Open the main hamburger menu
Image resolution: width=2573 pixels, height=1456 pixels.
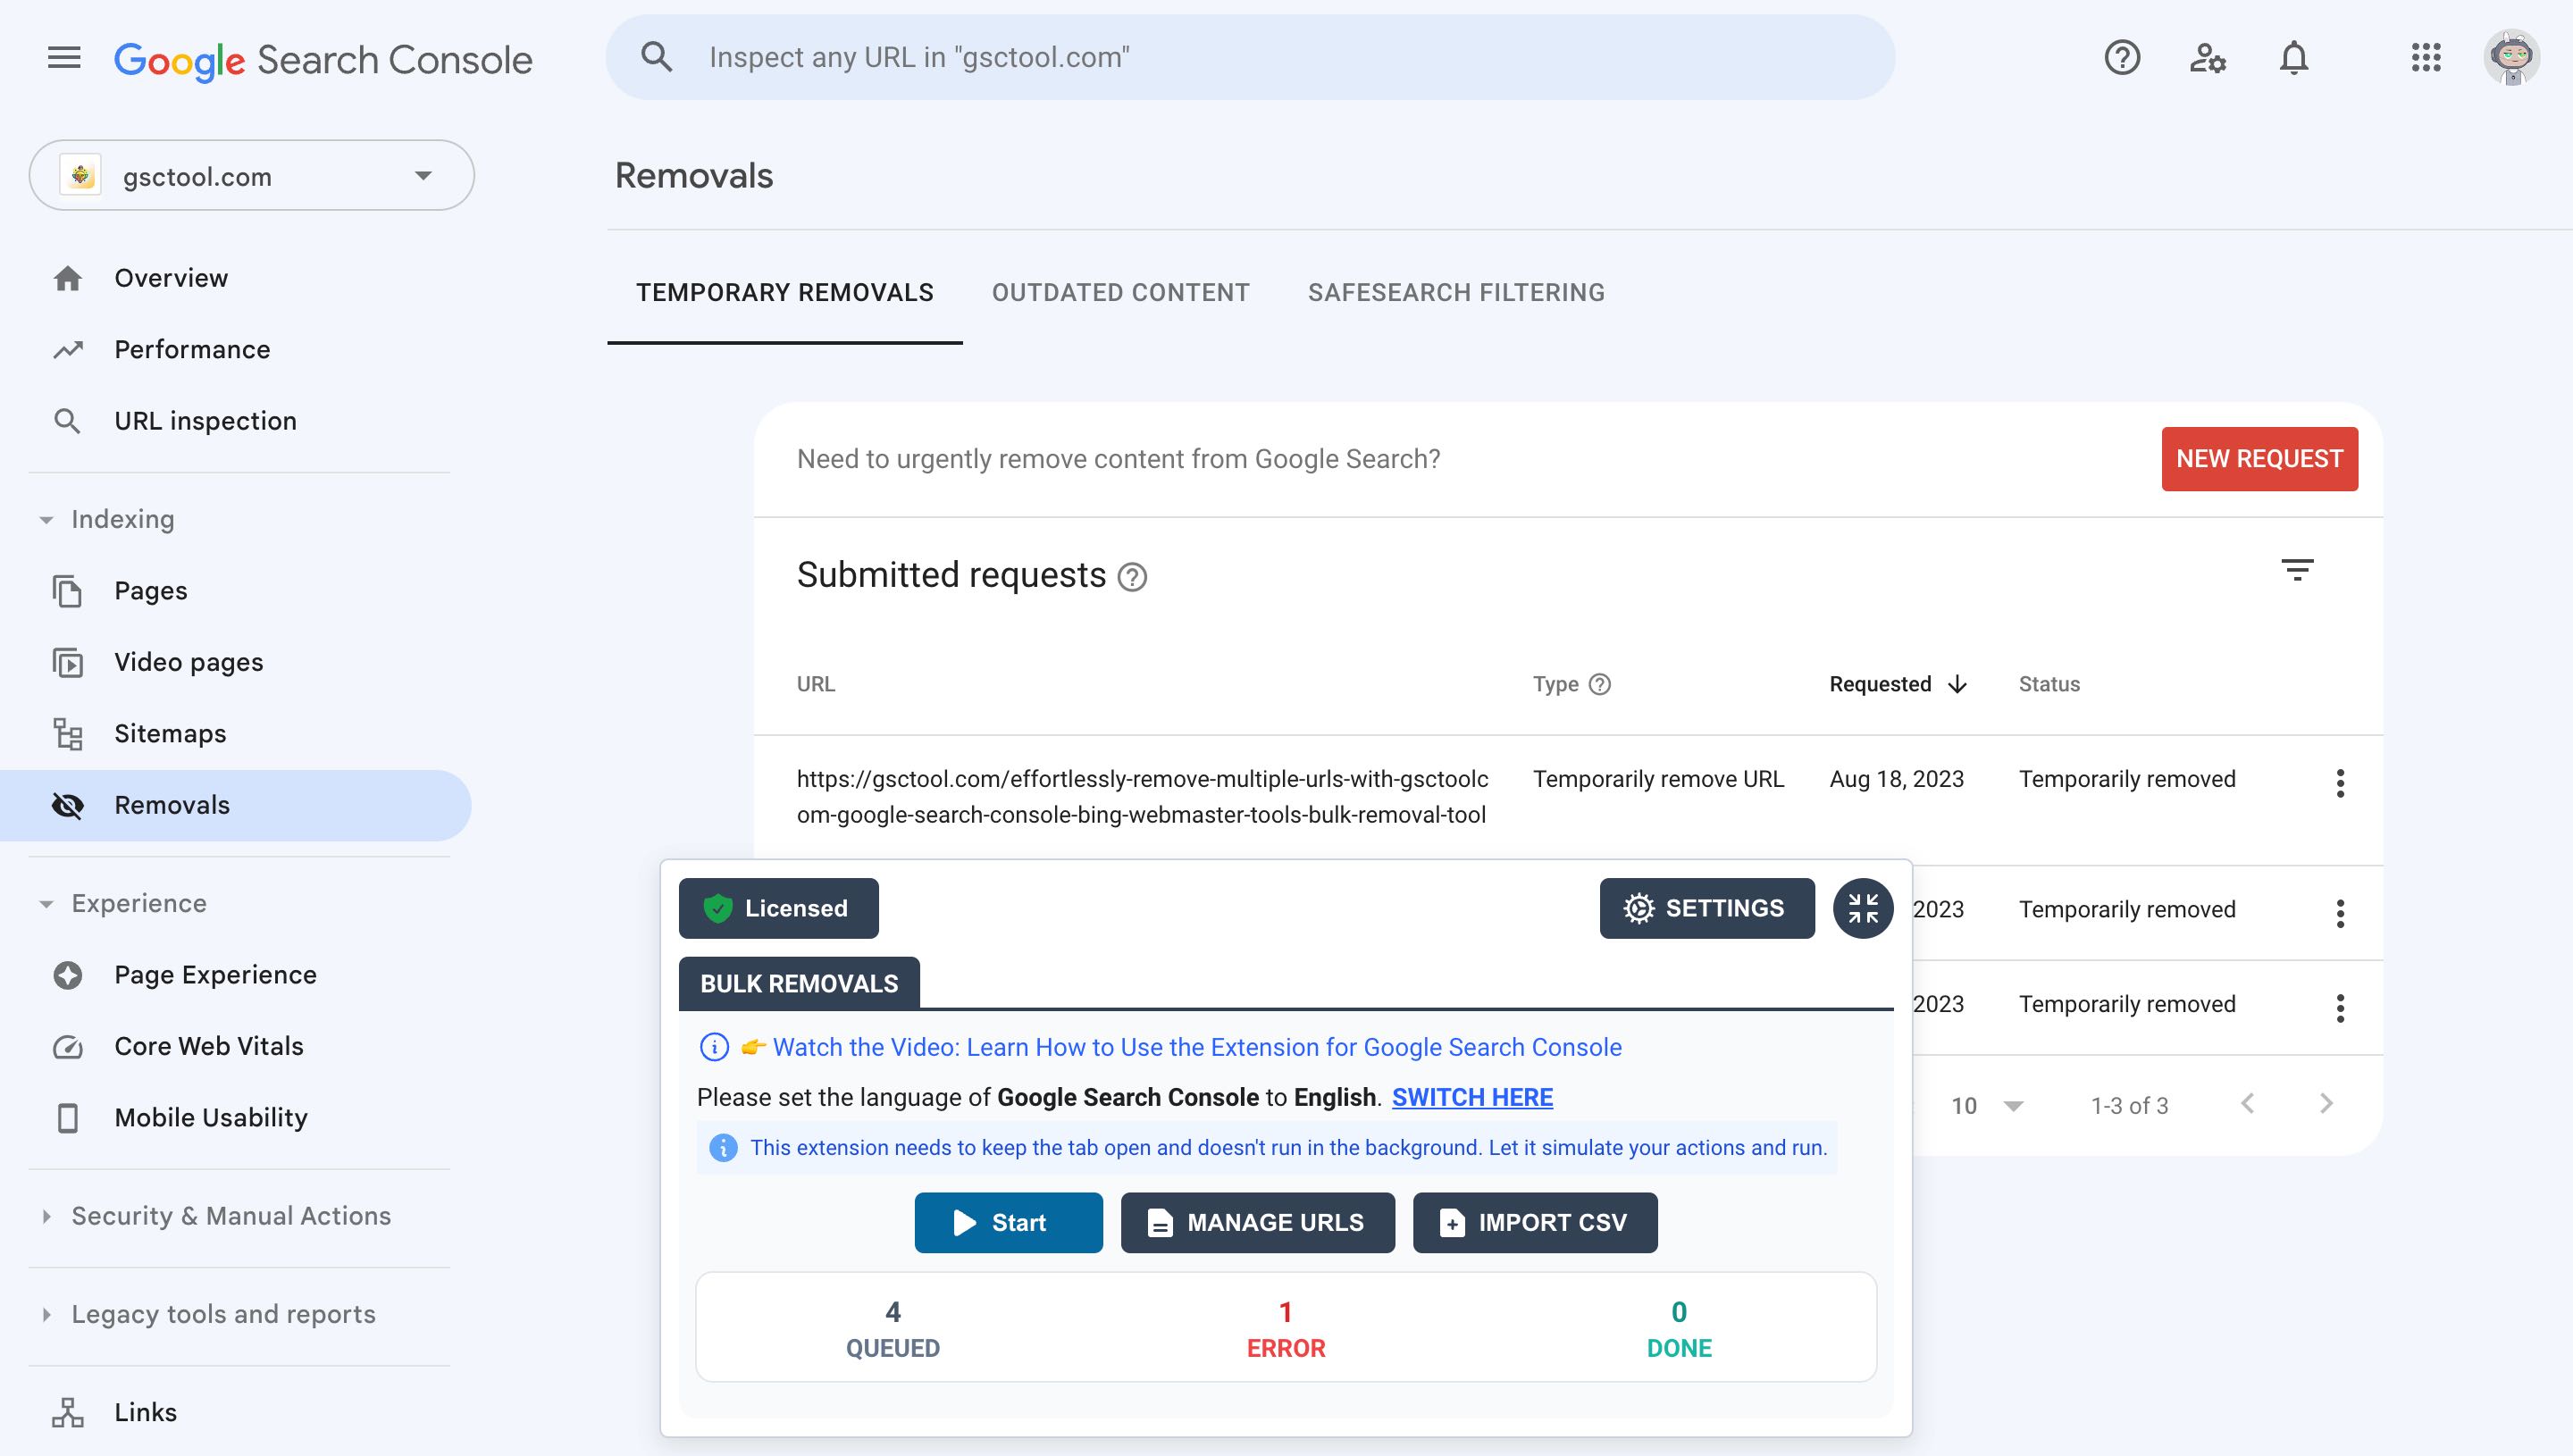[64, 58]
